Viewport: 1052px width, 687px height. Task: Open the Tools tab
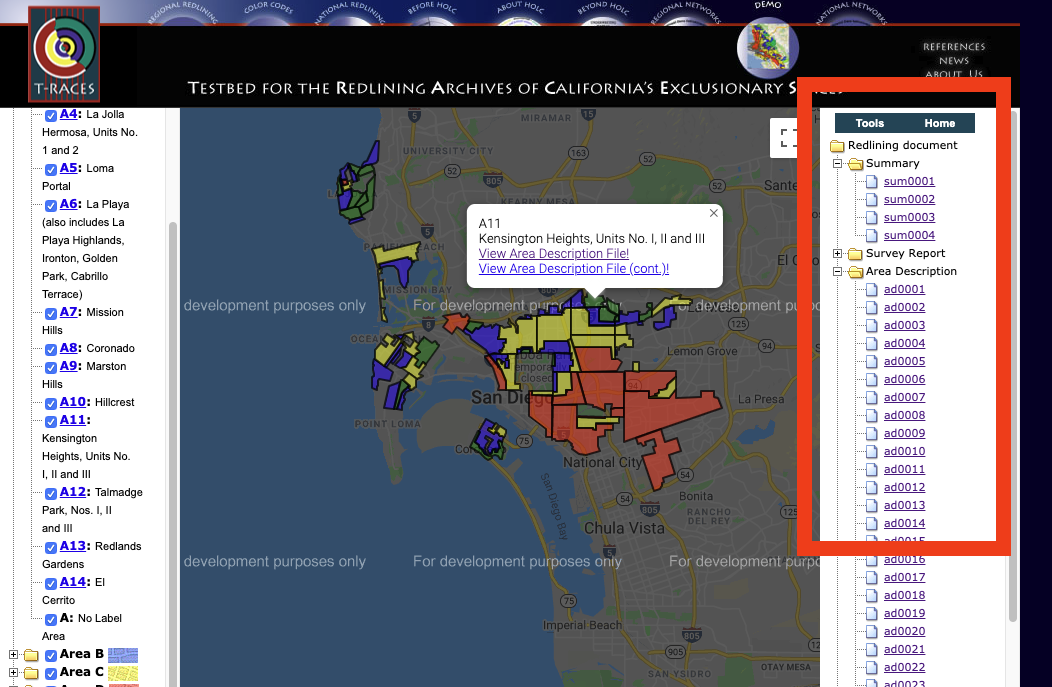[x=870, y=123]
